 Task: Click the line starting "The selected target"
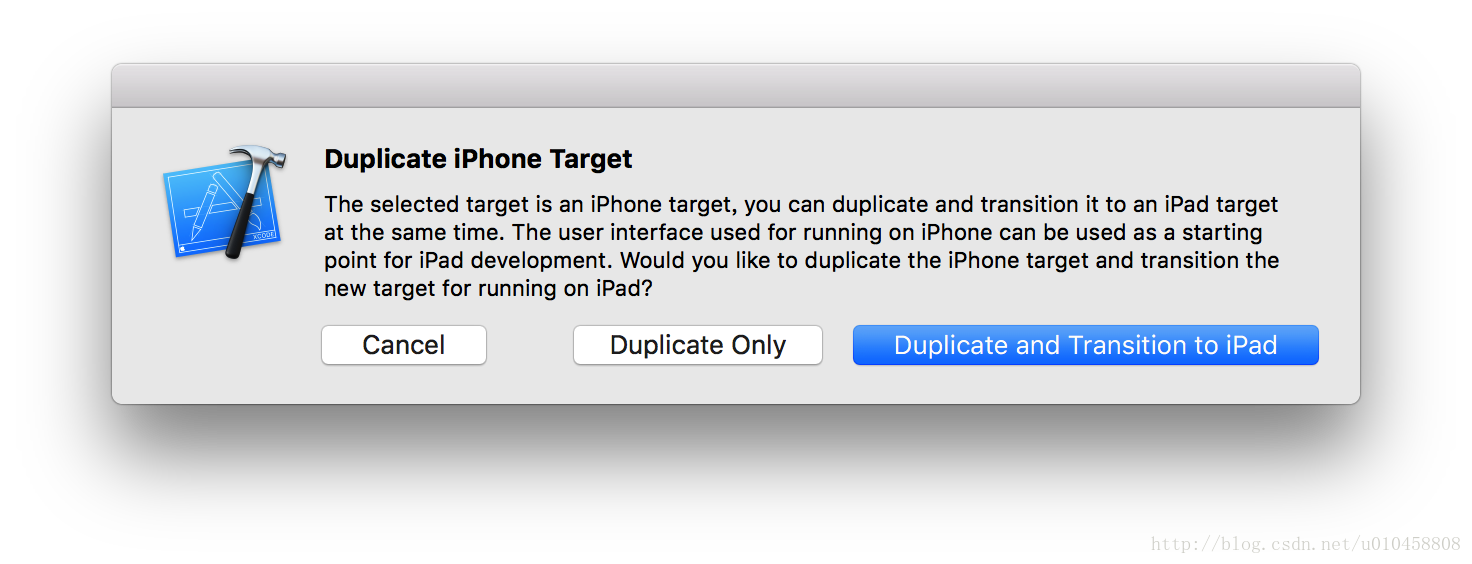(801, 204)
